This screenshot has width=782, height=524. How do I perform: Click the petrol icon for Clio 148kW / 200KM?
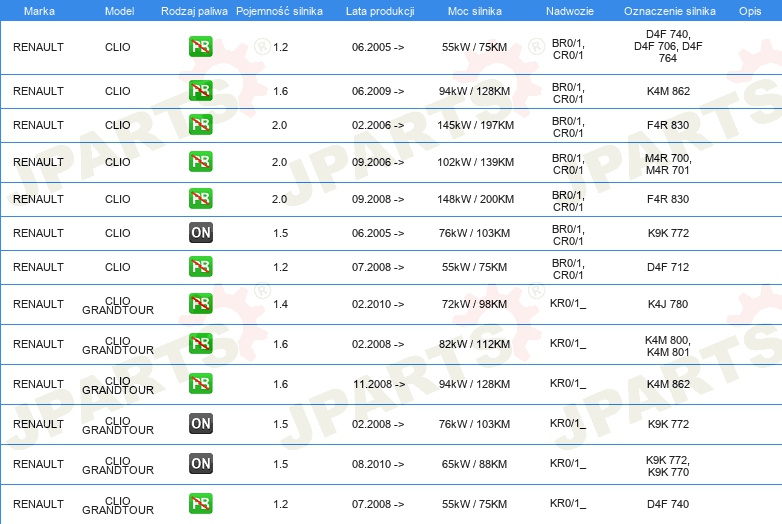click(x=201, y=198)
